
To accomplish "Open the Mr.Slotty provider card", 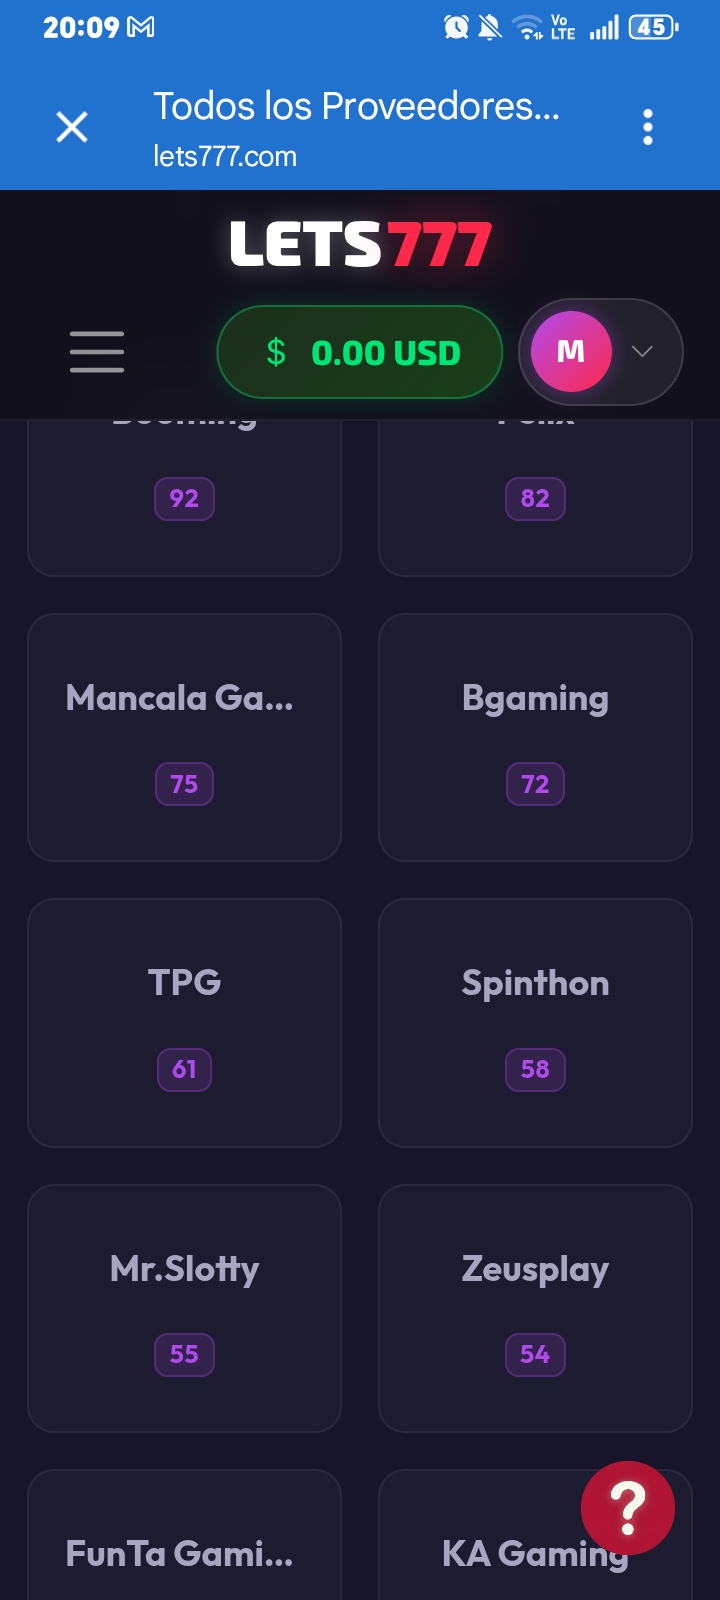I will click(x=184, y=1308).
